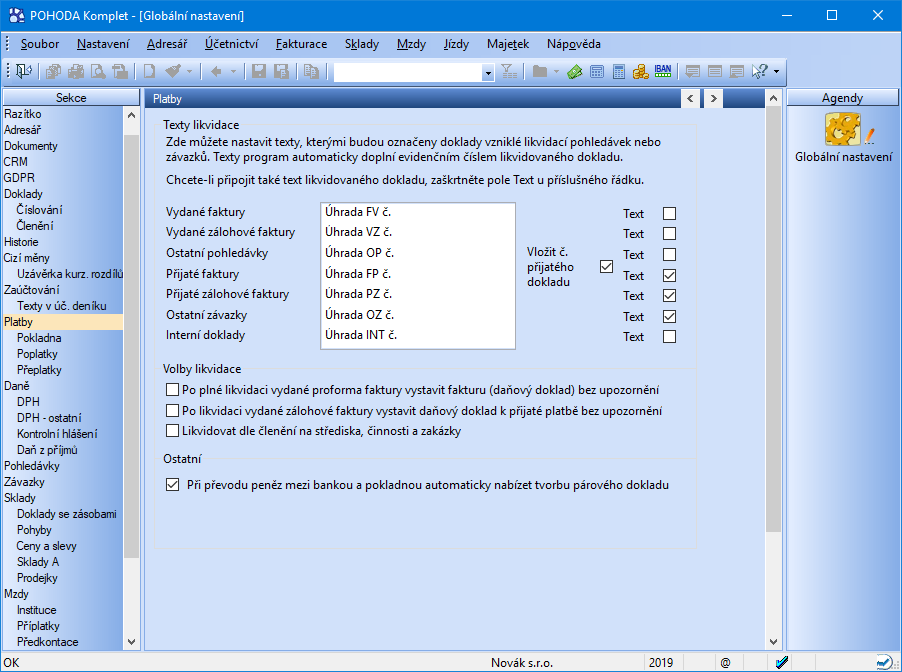Click the Platby panel scroll-down arrow
Image resolution: width=902 pixels, height=672 pixels.
[774, 642]
